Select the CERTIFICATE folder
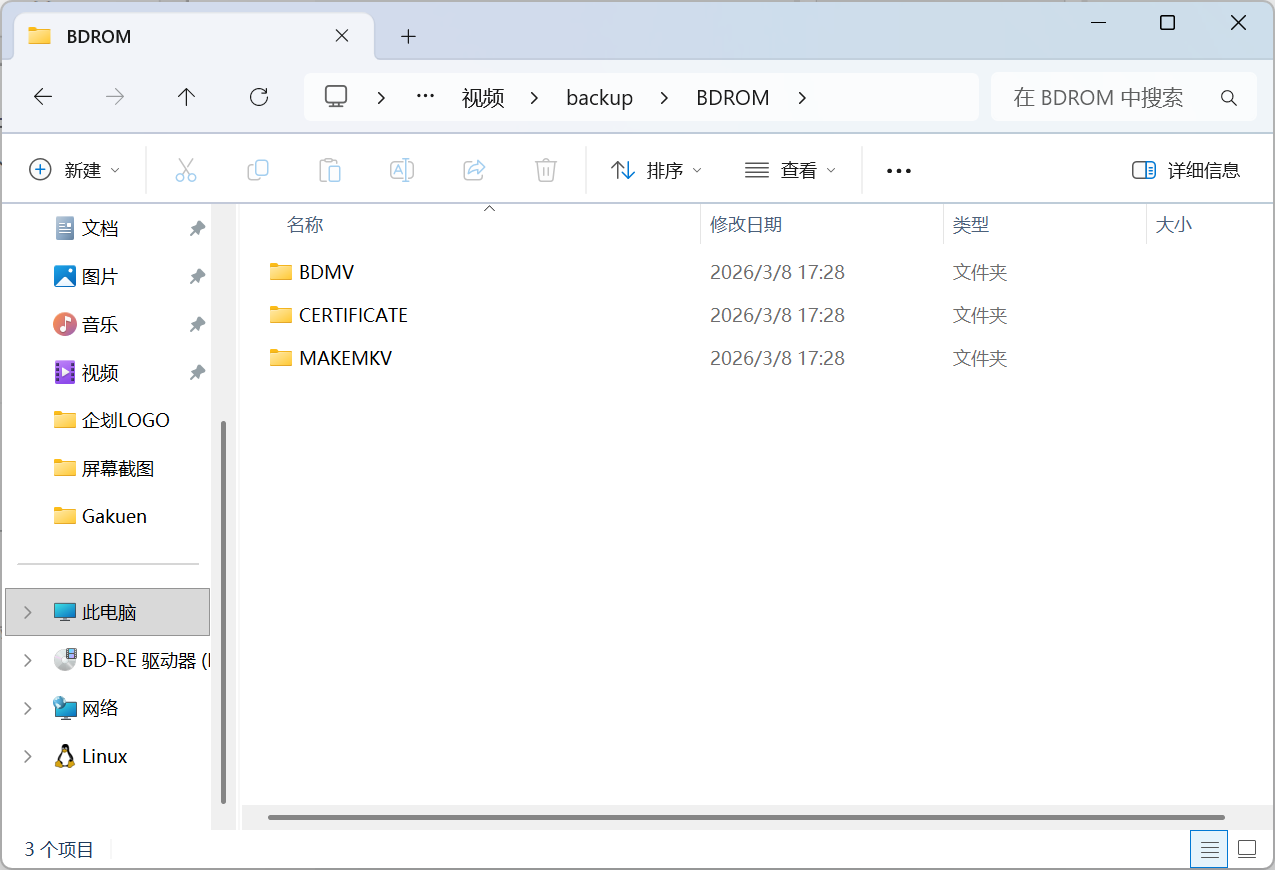The width and height of the screenshot is (1275, 870). coord(353,315)
